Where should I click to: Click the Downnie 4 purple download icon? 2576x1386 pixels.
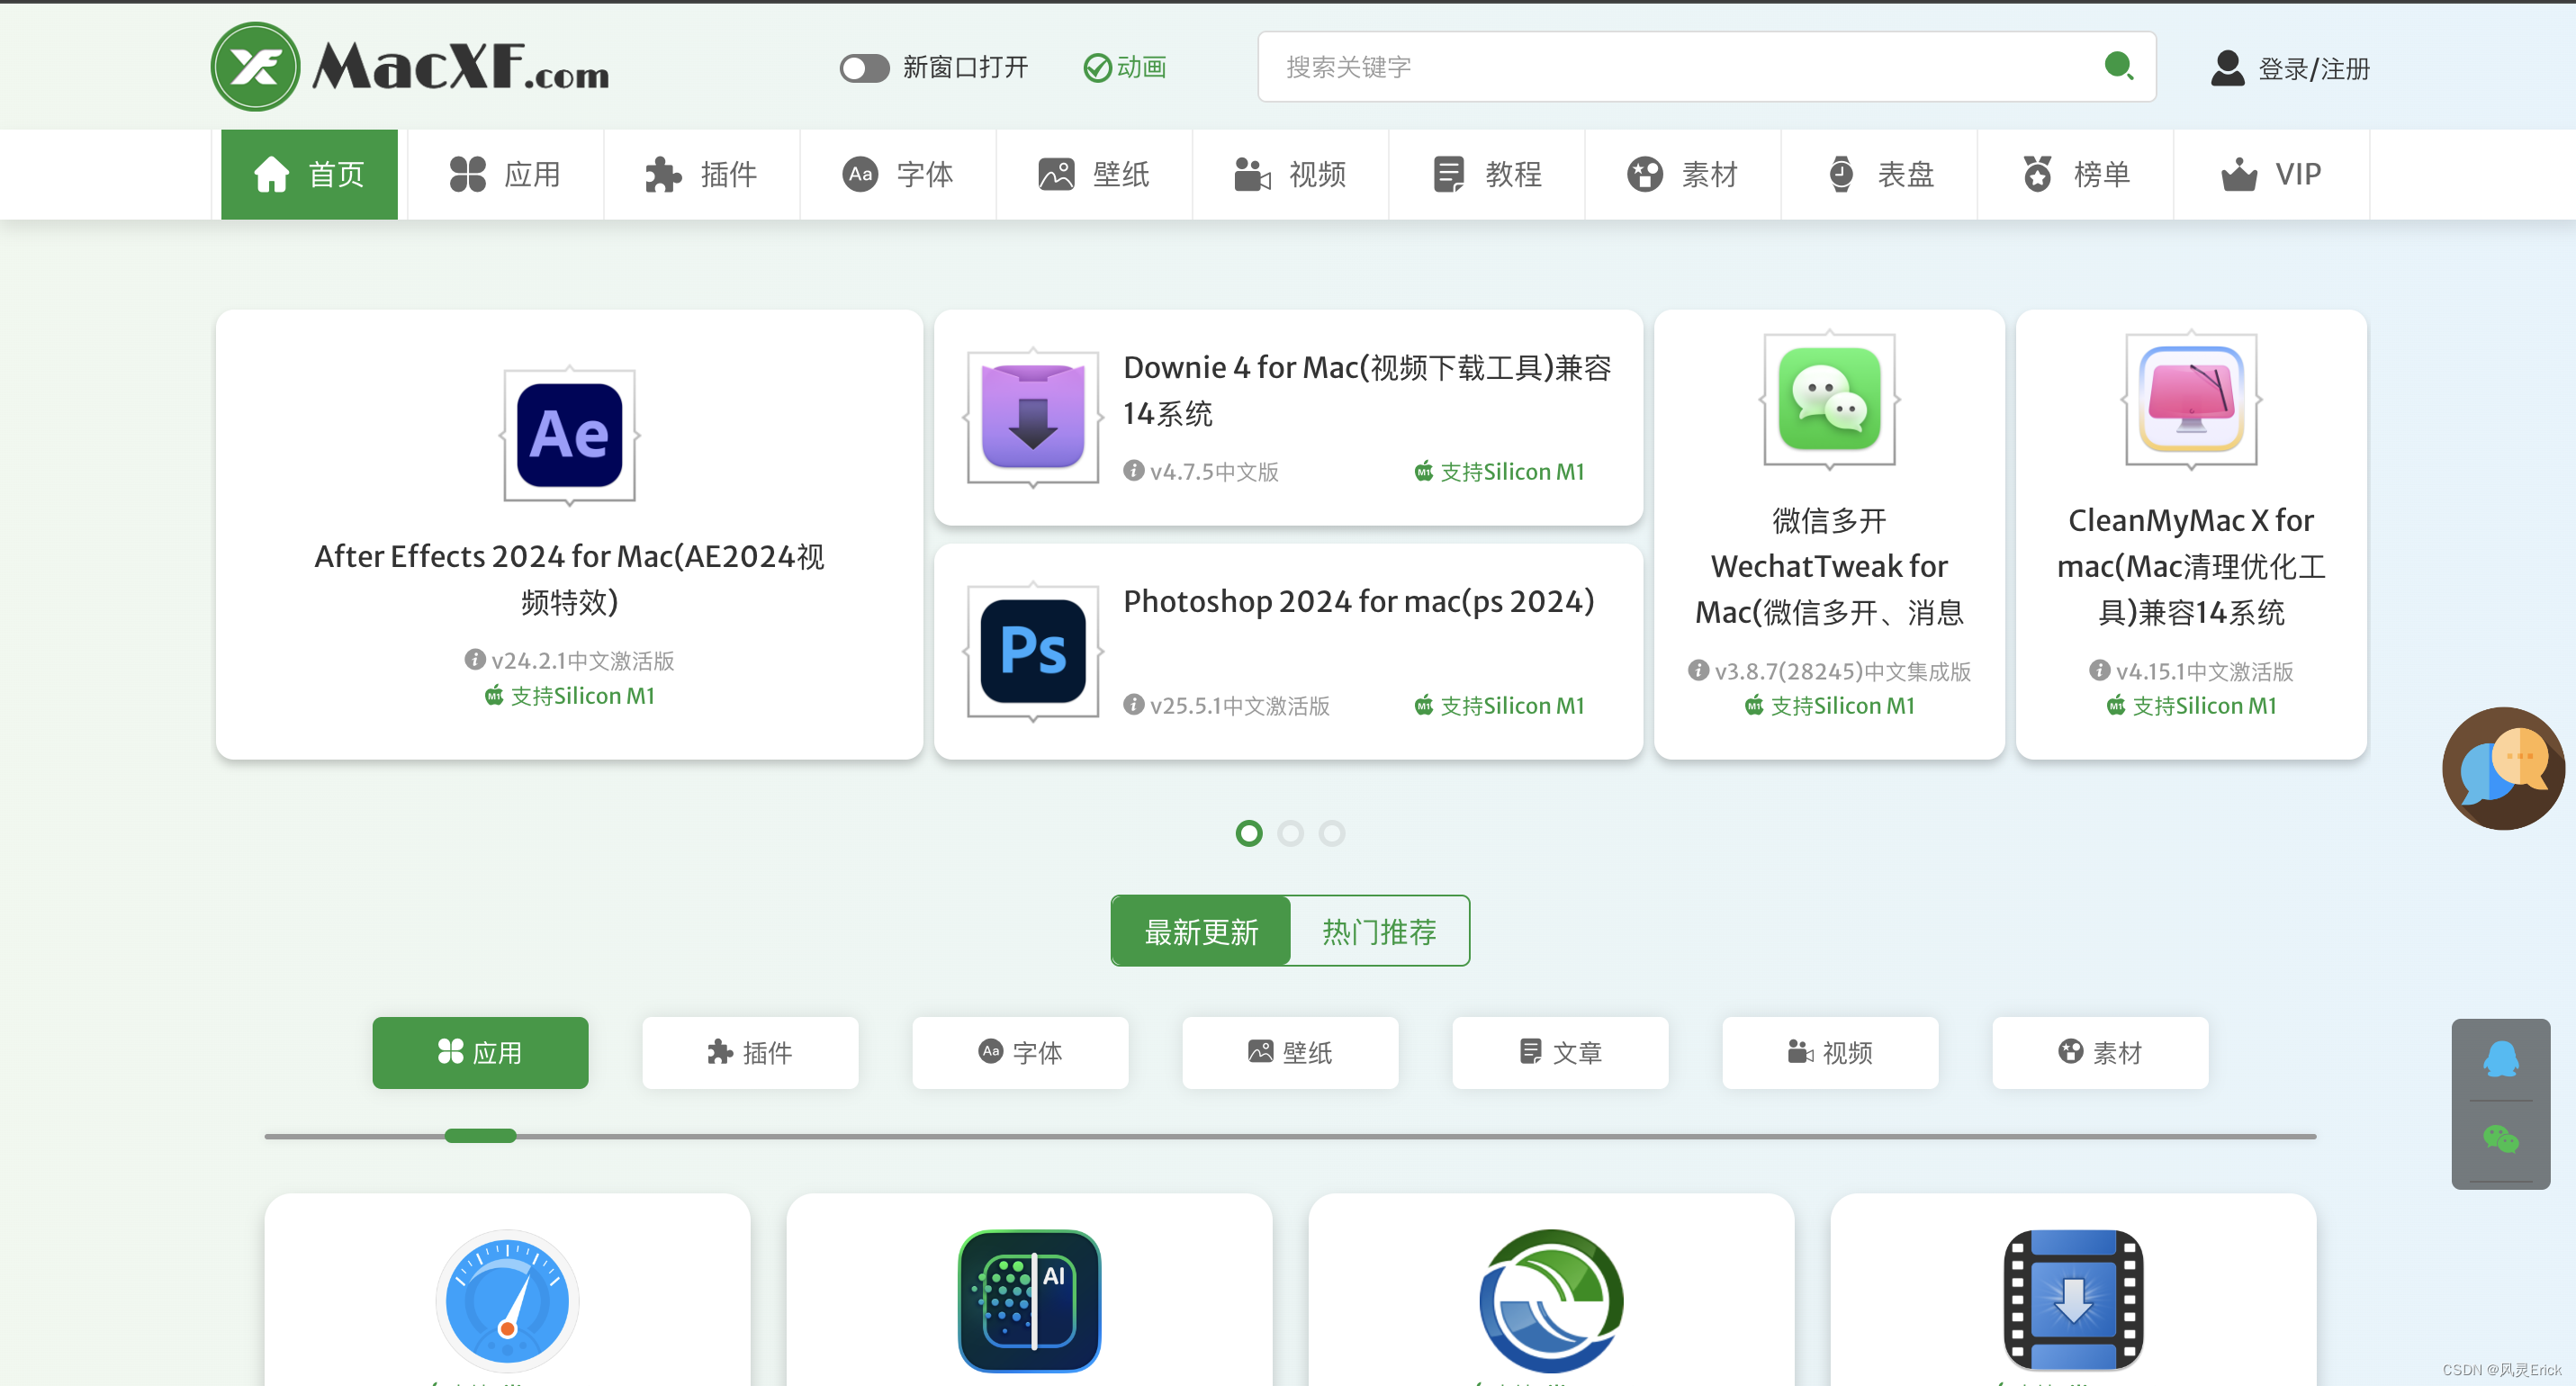click(1032, 416)
